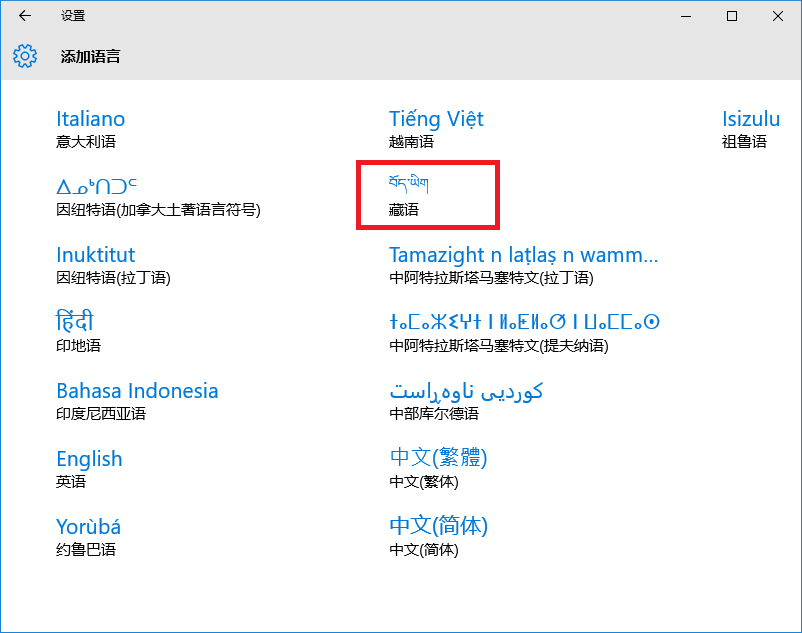Select English 英语 language

89,469
